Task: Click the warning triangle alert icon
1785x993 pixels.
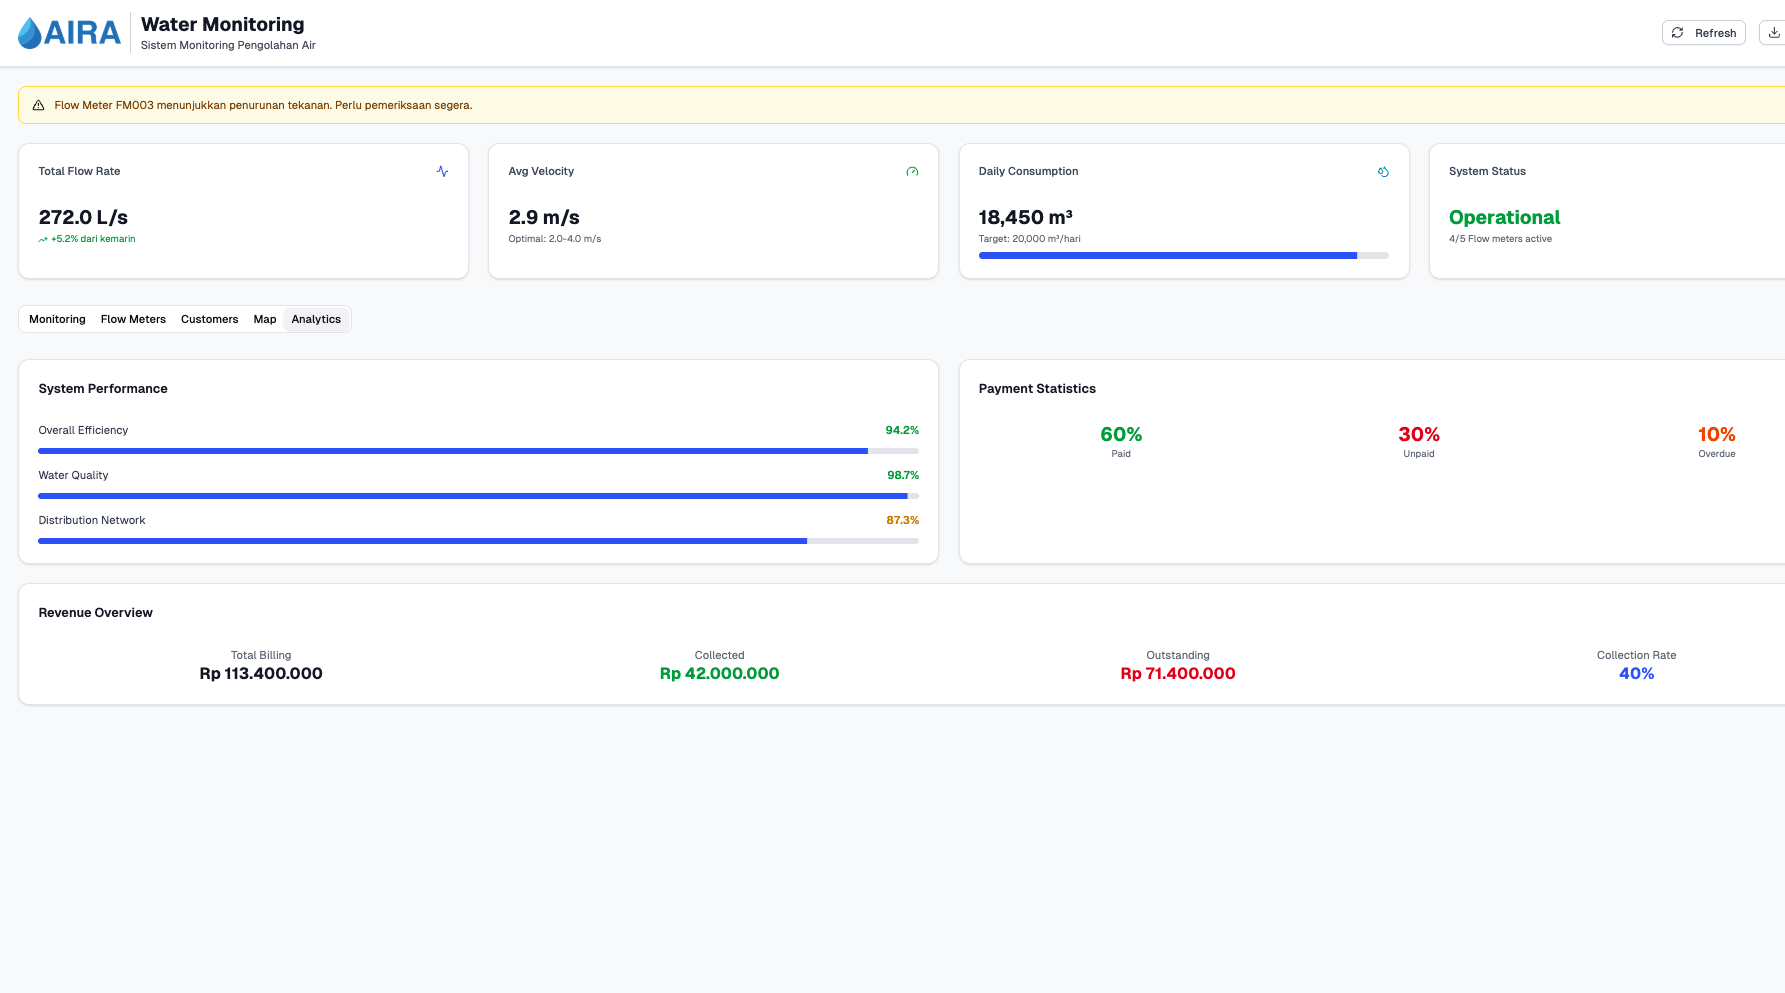Action: (39, 105)
